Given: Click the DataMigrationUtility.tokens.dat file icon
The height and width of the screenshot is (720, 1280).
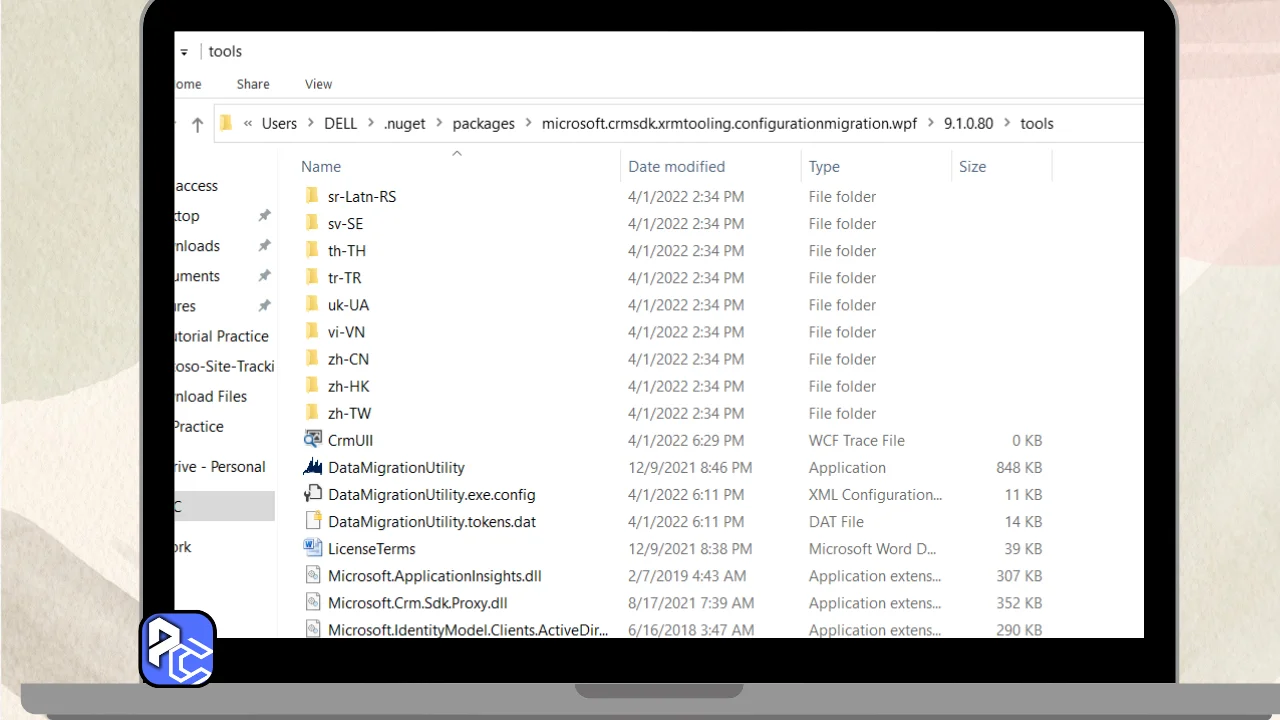Looking at the screenshot, I should [x=313, y=521].
